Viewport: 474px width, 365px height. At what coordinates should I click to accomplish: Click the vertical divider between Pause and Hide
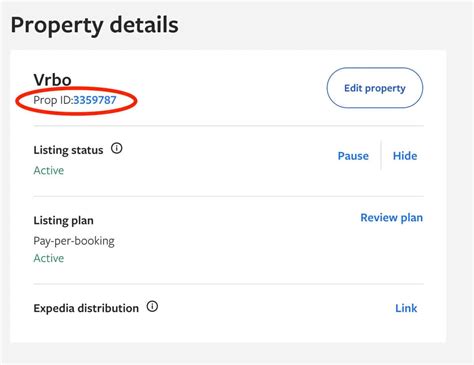(x=381, y=156)
